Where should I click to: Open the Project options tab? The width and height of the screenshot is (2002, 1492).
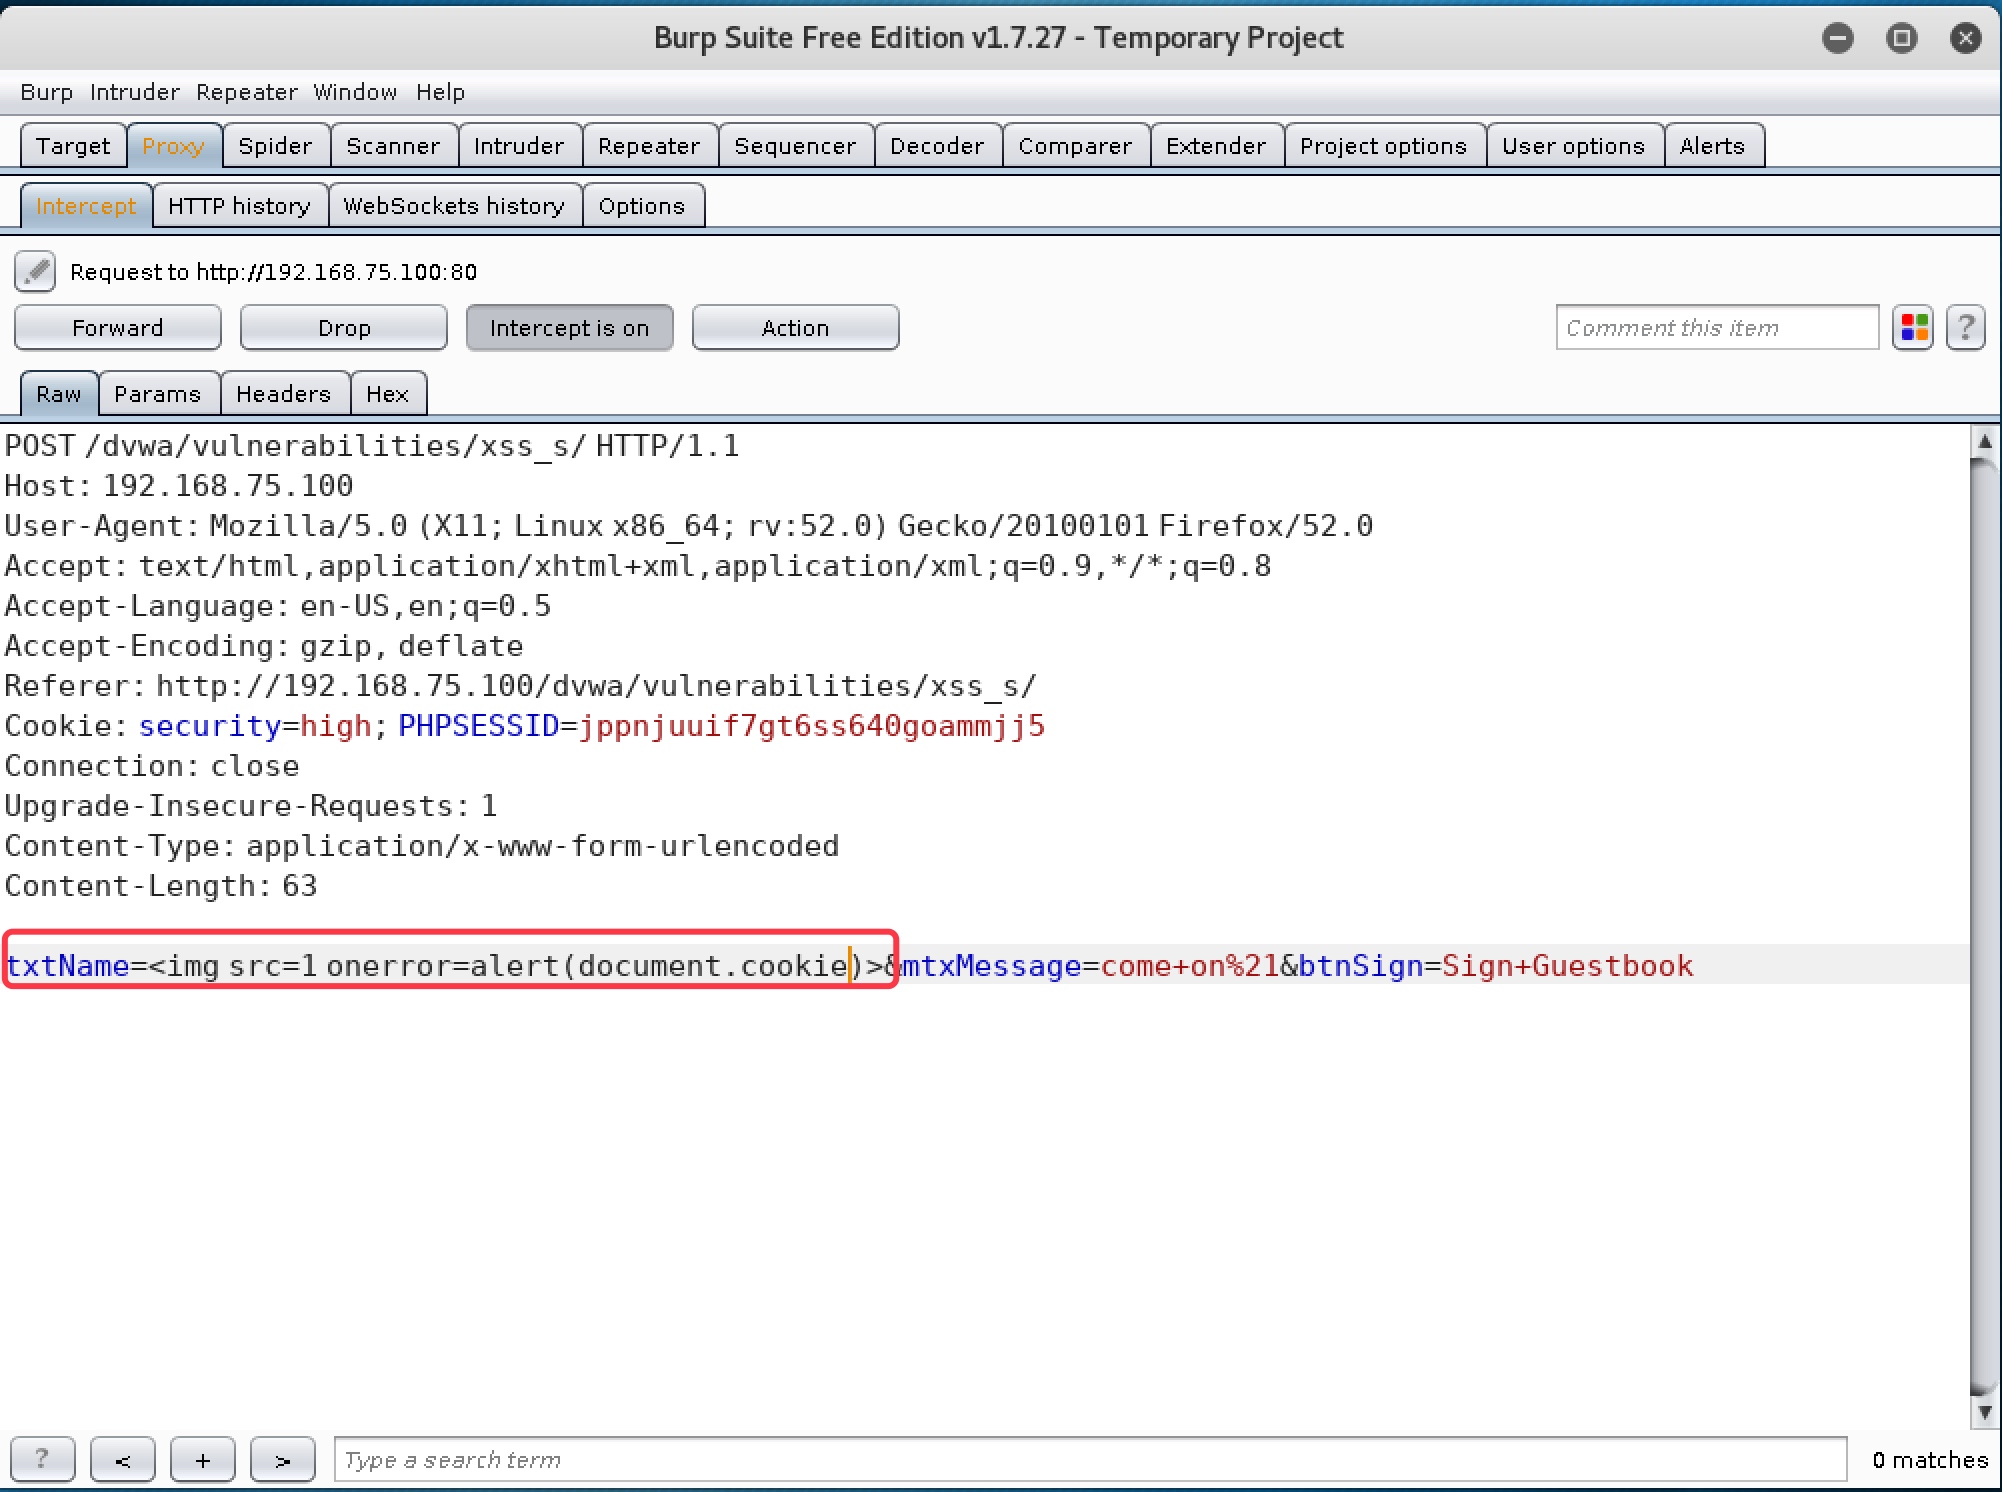click(1384, 146)
